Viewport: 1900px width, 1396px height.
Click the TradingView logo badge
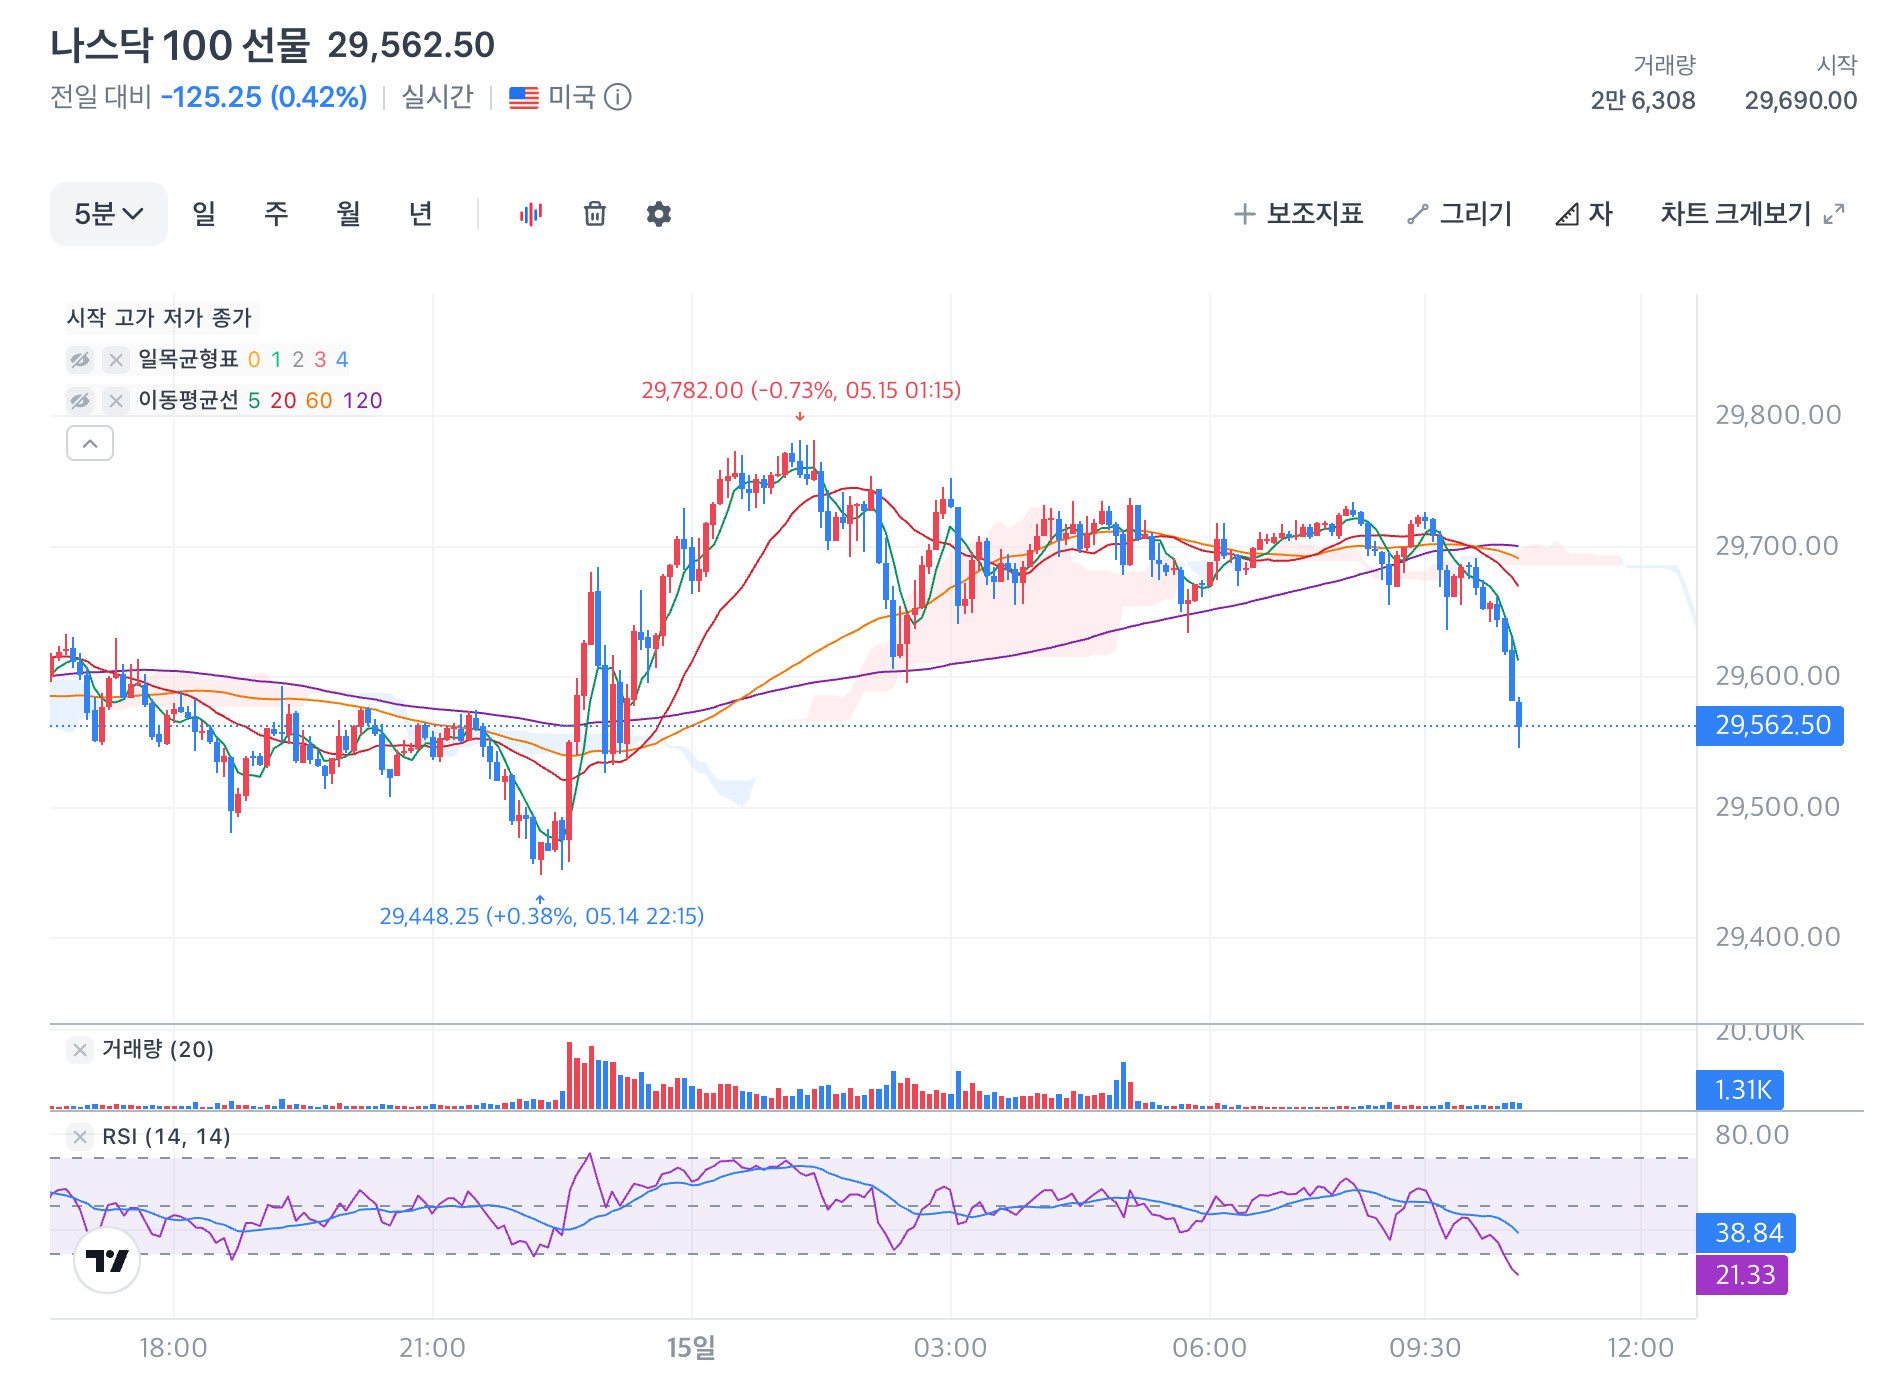pos(107,1260)
